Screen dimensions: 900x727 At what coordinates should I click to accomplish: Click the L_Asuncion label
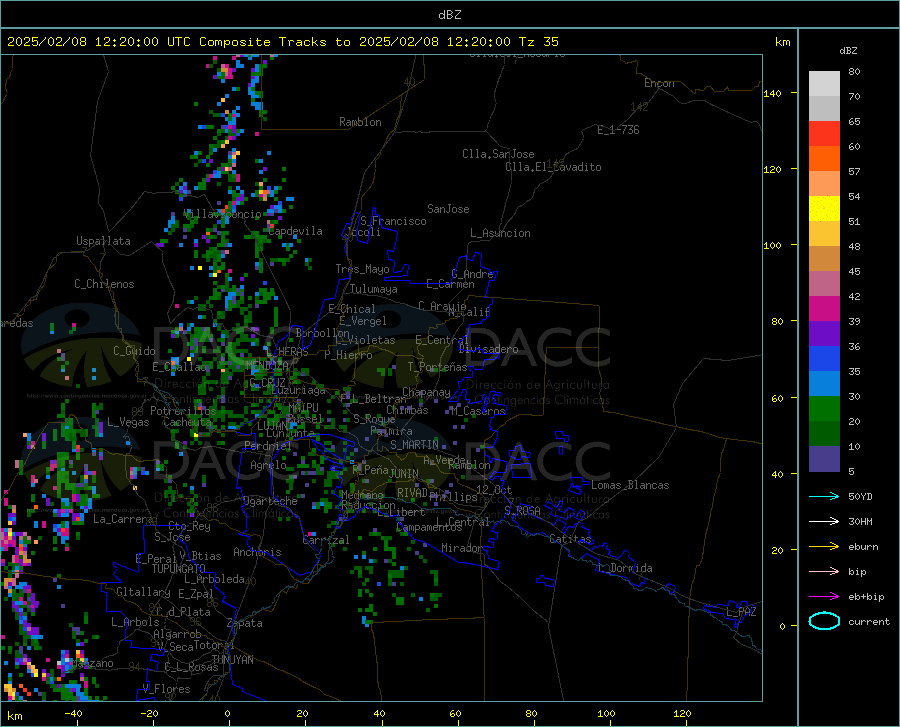500,233
